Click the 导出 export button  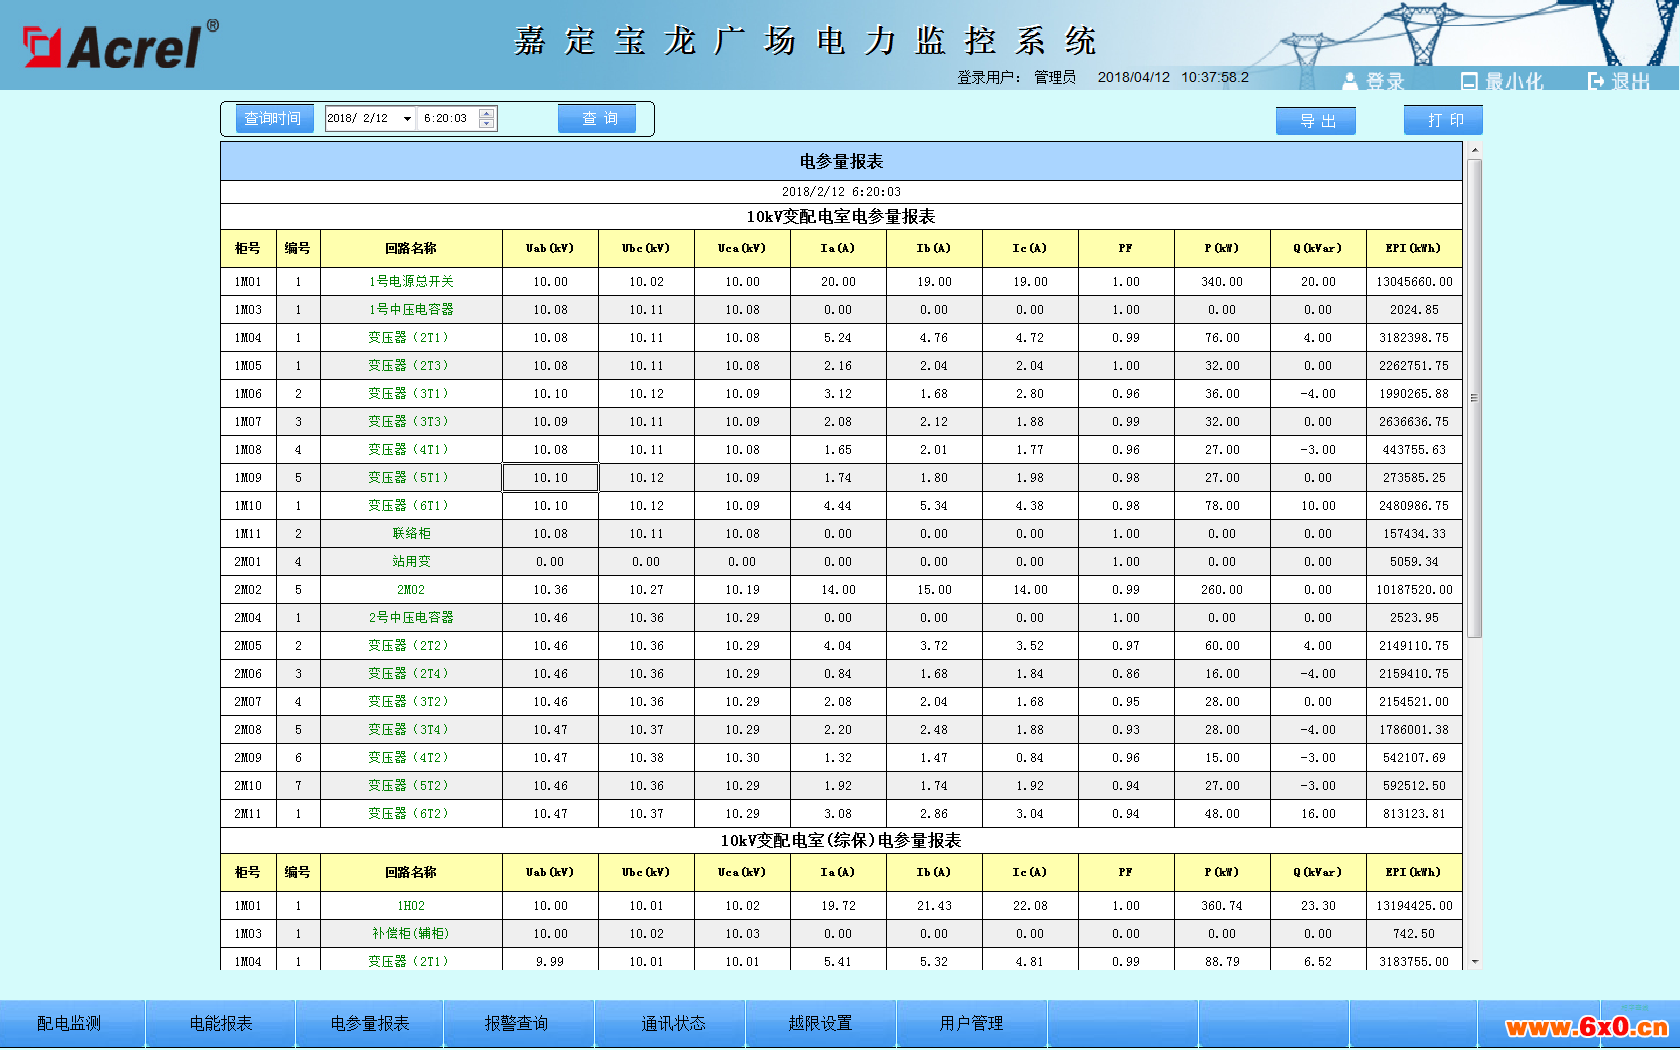1316,121
